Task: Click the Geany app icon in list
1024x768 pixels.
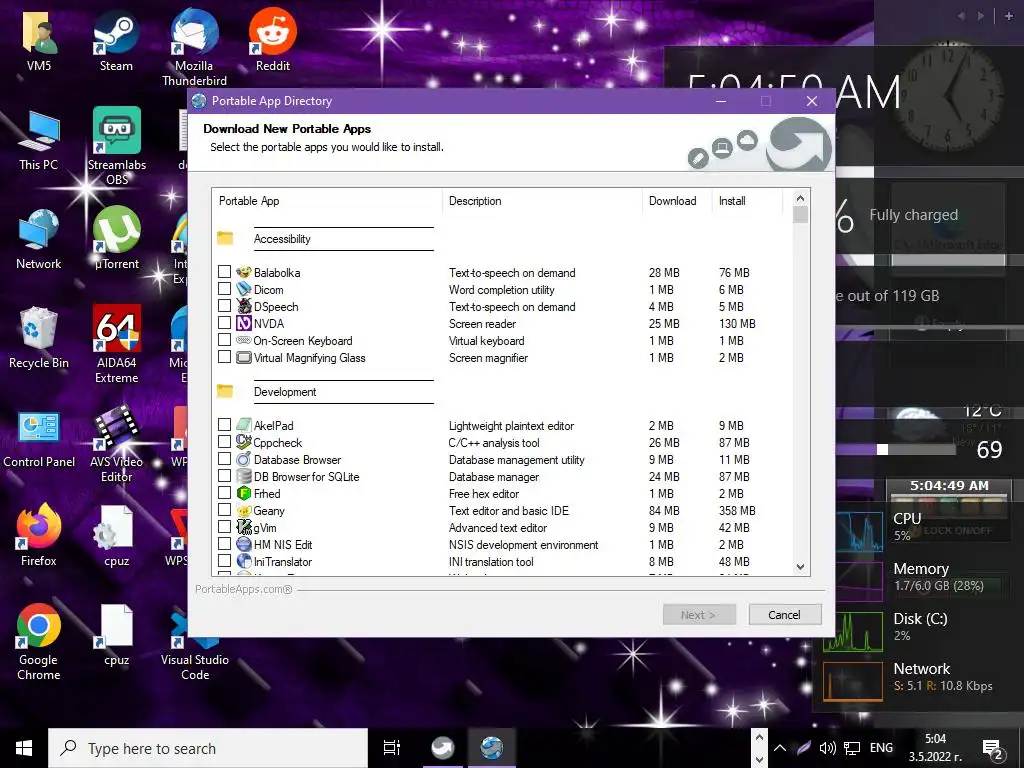Action: coord(244,511)
